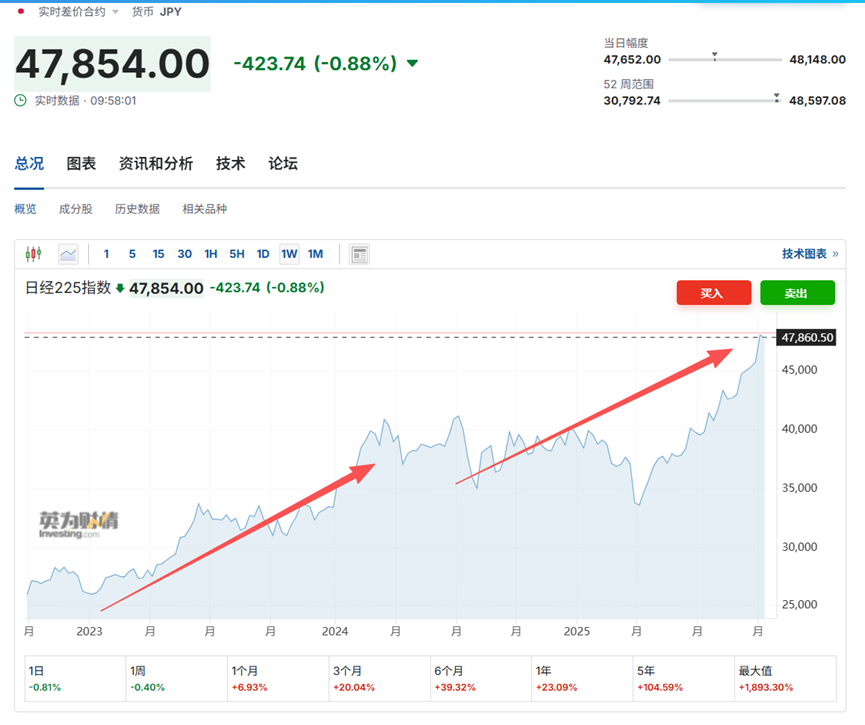The height and width of the screenshot is (725, 865).
Task: Click the red 买入 button
Action: (x=713, y=293)
